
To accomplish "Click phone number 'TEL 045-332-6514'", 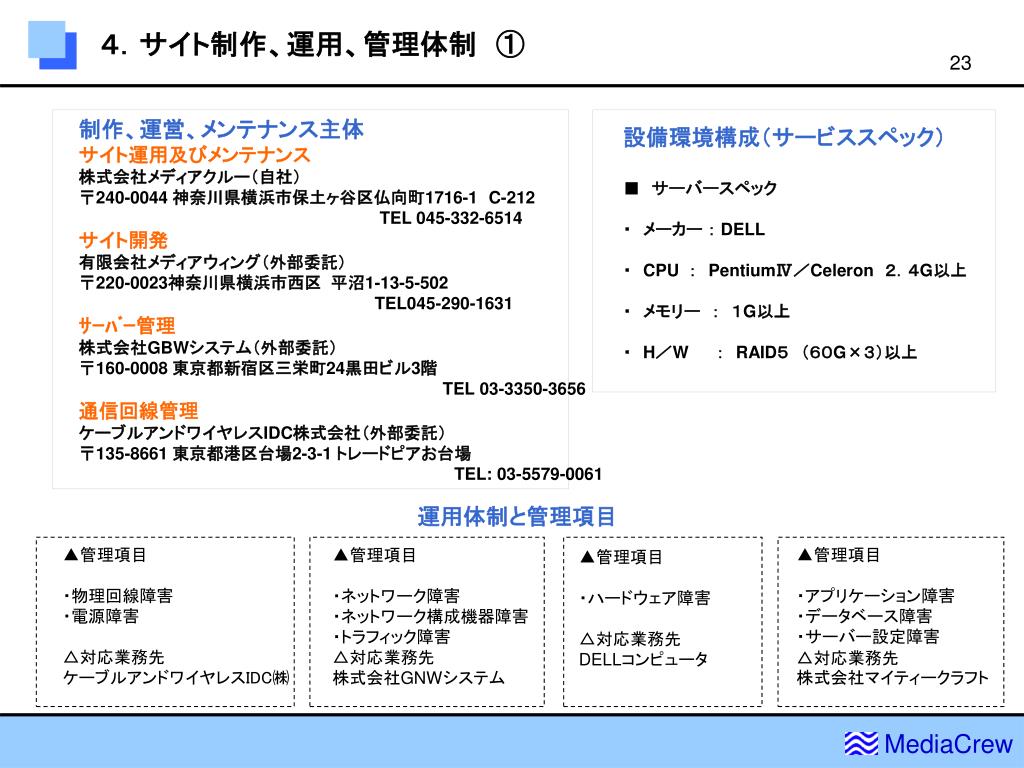I will [x=451, y=218].
